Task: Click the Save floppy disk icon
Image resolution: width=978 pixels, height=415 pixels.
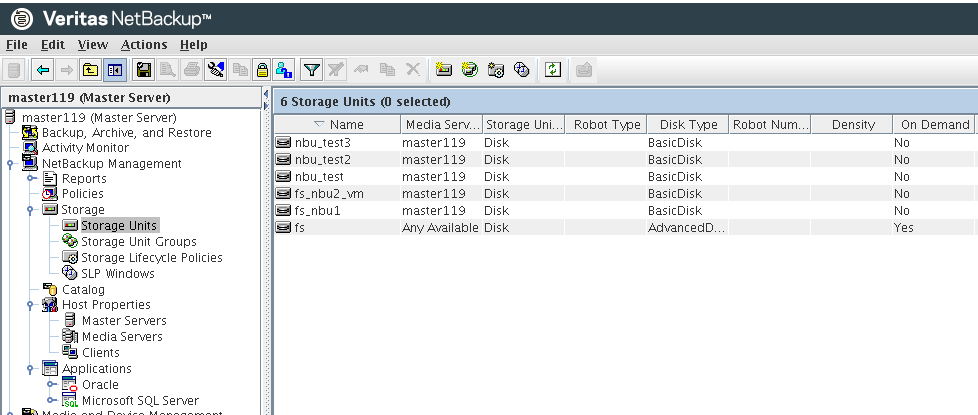Action: click(x=143, y=70)
